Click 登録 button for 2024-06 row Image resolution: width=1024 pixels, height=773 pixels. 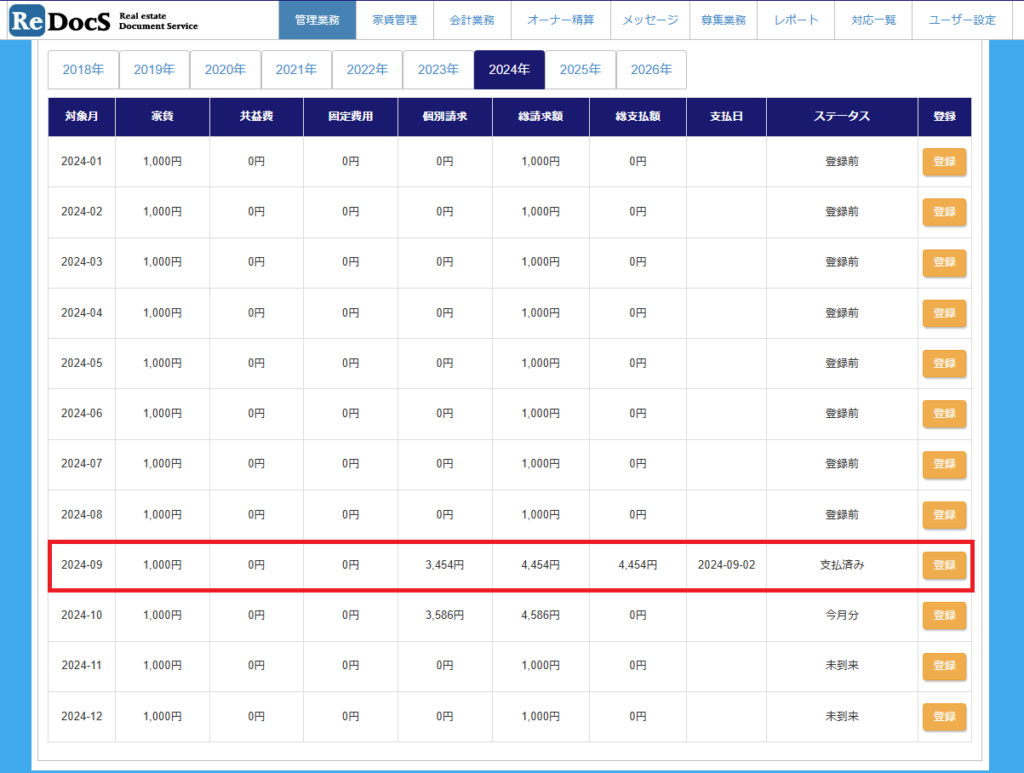coord(944,413)
